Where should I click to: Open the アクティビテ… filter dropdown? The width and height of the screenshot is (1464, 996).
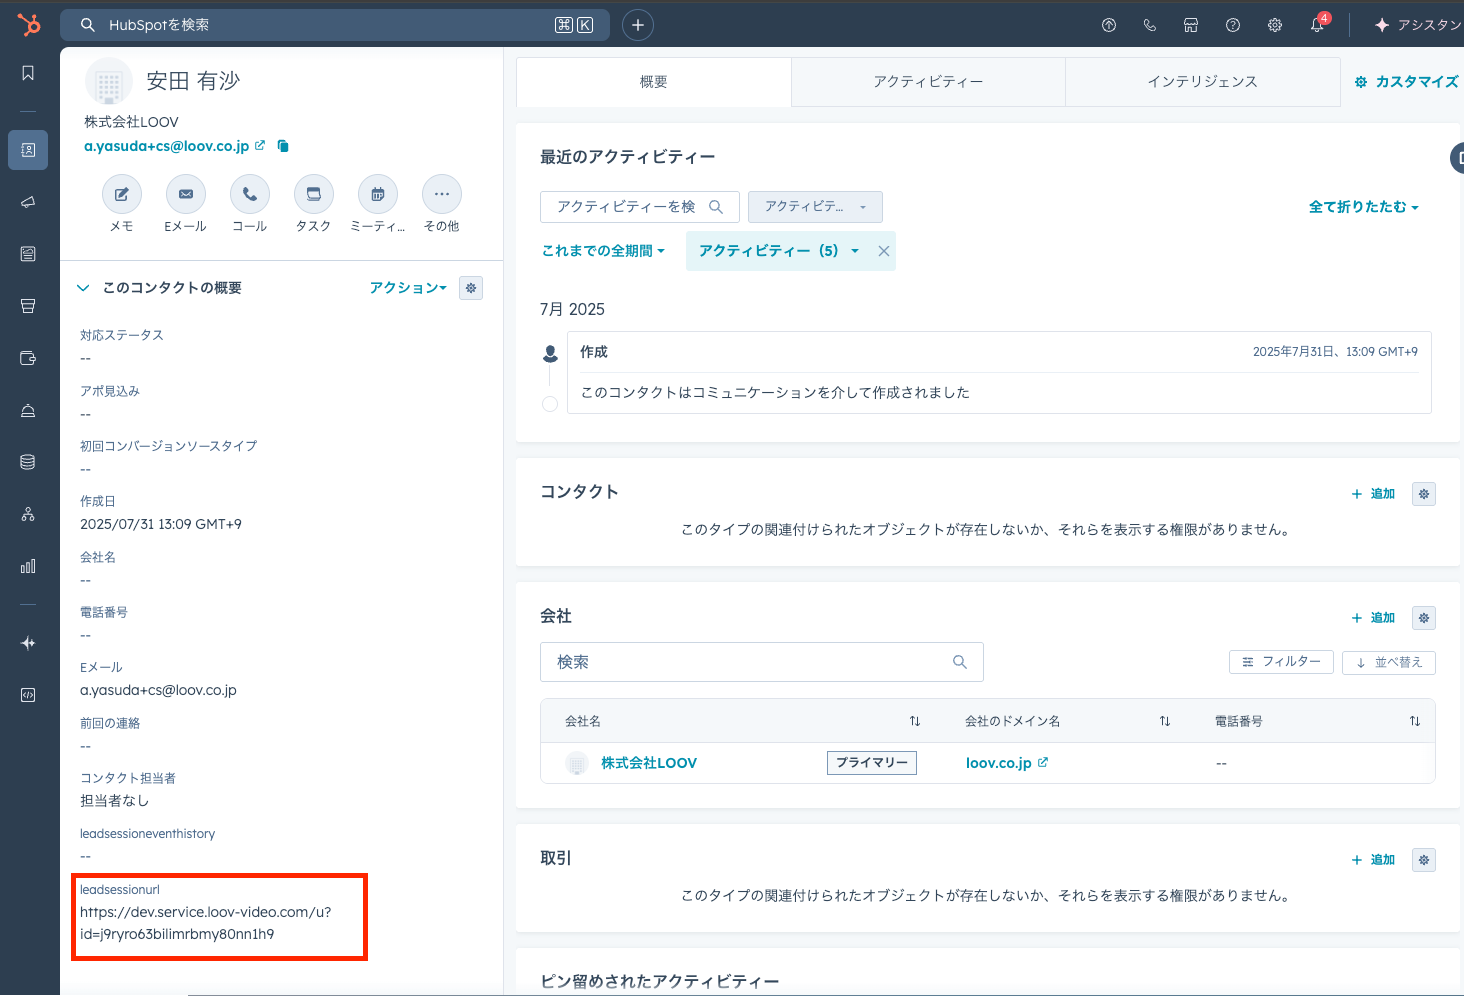point(815,207)
